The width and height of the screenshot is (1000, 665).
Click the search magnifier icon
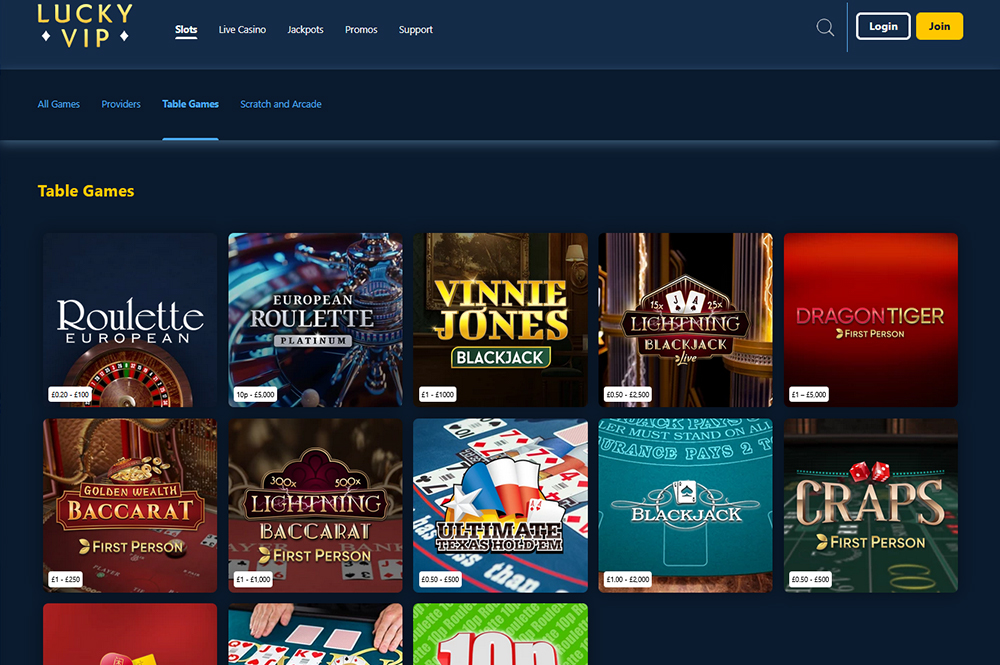click(x=825, y=27)
